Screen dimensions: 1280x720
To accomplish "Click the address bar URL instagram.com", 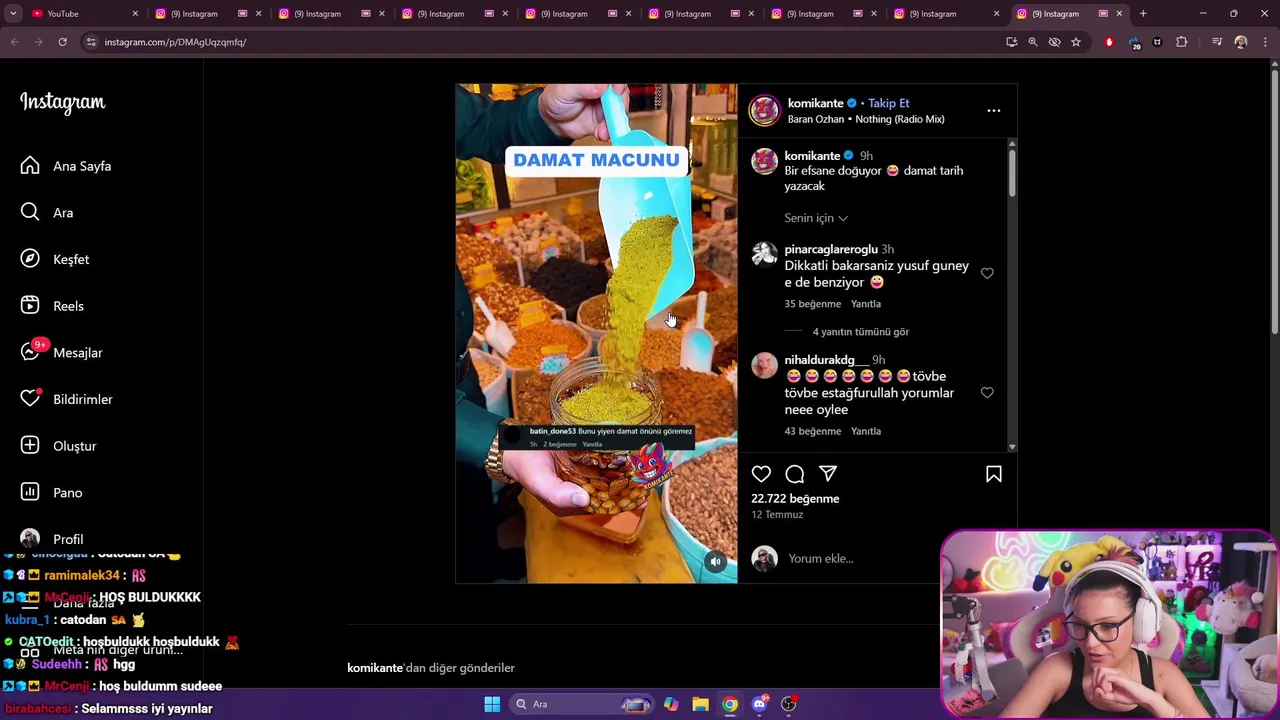I will pyautogui.click(x=175, y=42).
